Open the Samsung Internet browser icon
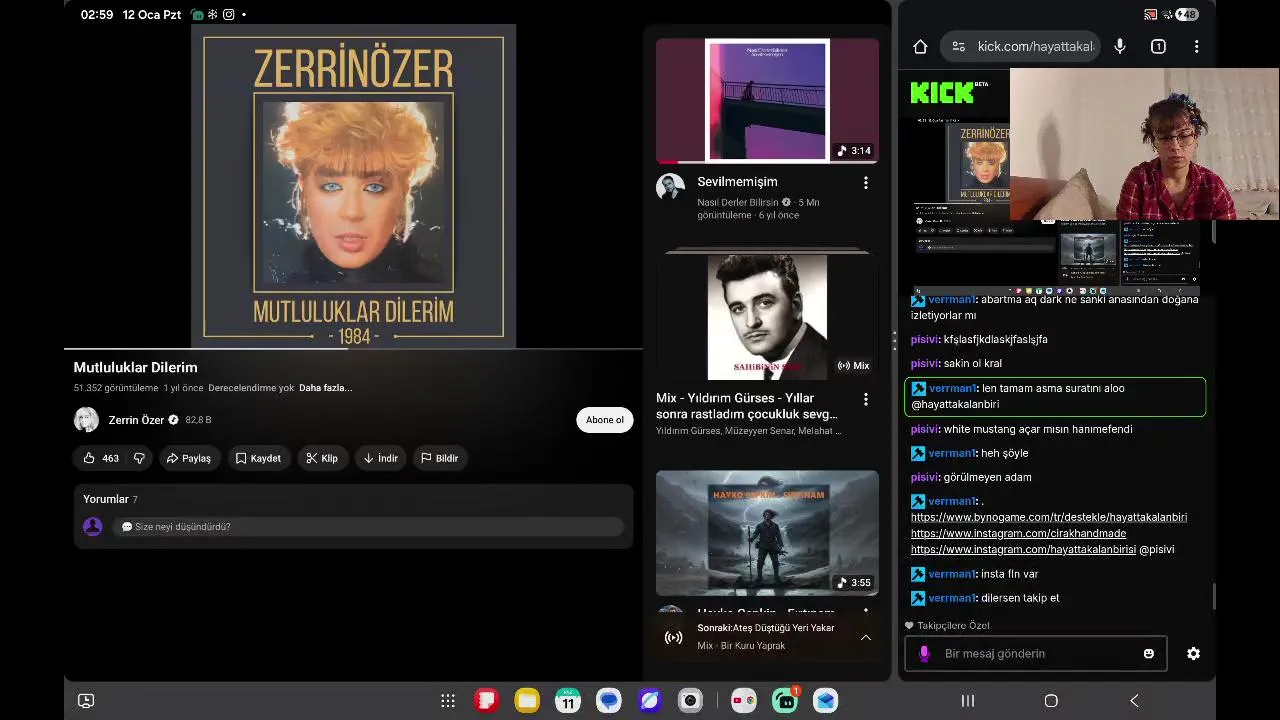The image size is (1280, 720). pos(650,701)
